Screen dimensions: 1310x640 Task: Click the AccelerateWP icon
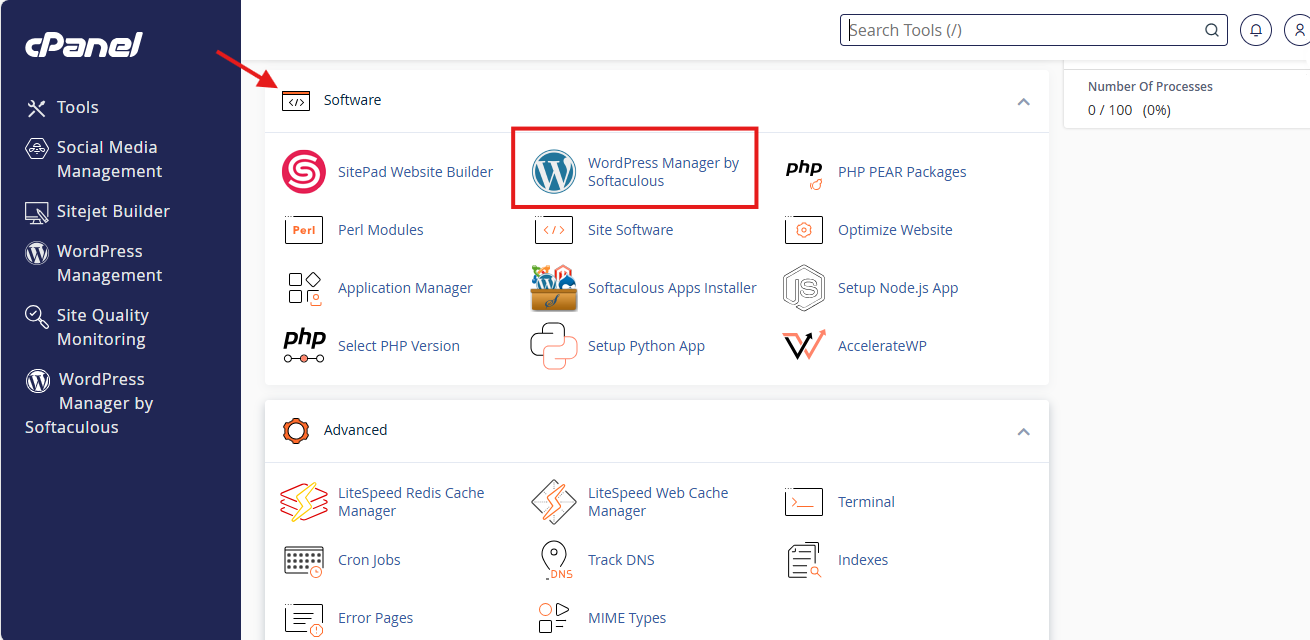click(x=804, y=346)
